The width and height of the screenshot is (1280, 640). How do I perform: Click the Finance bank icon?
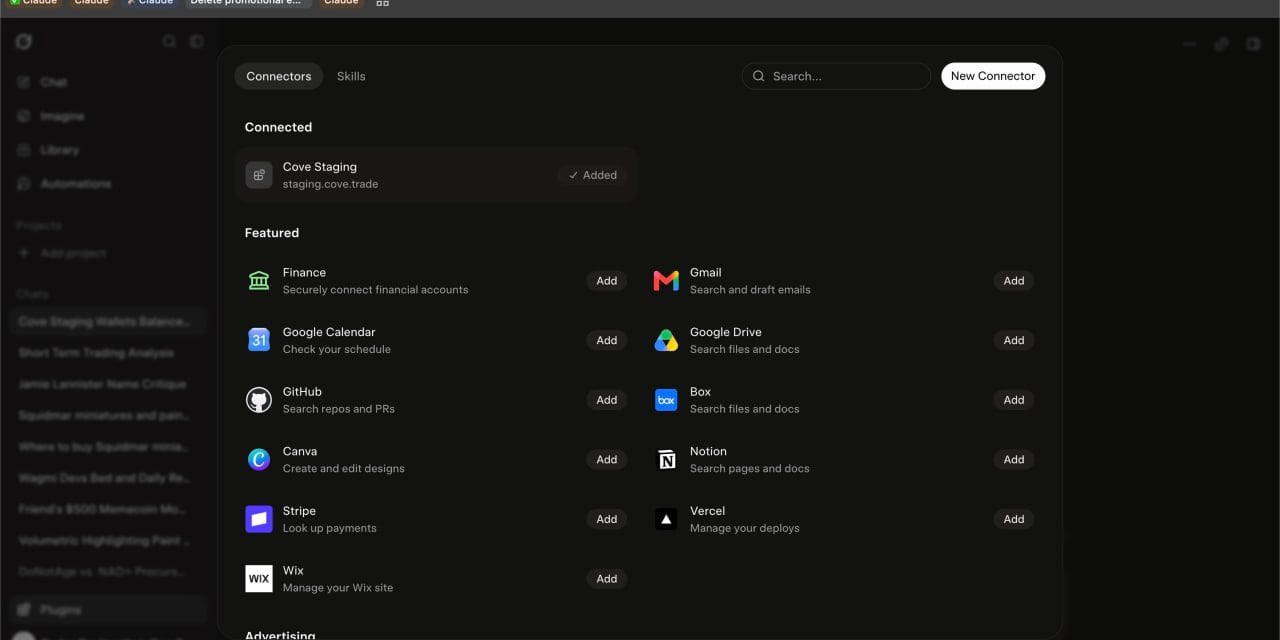pyautogui.click(x=259, y=281)
